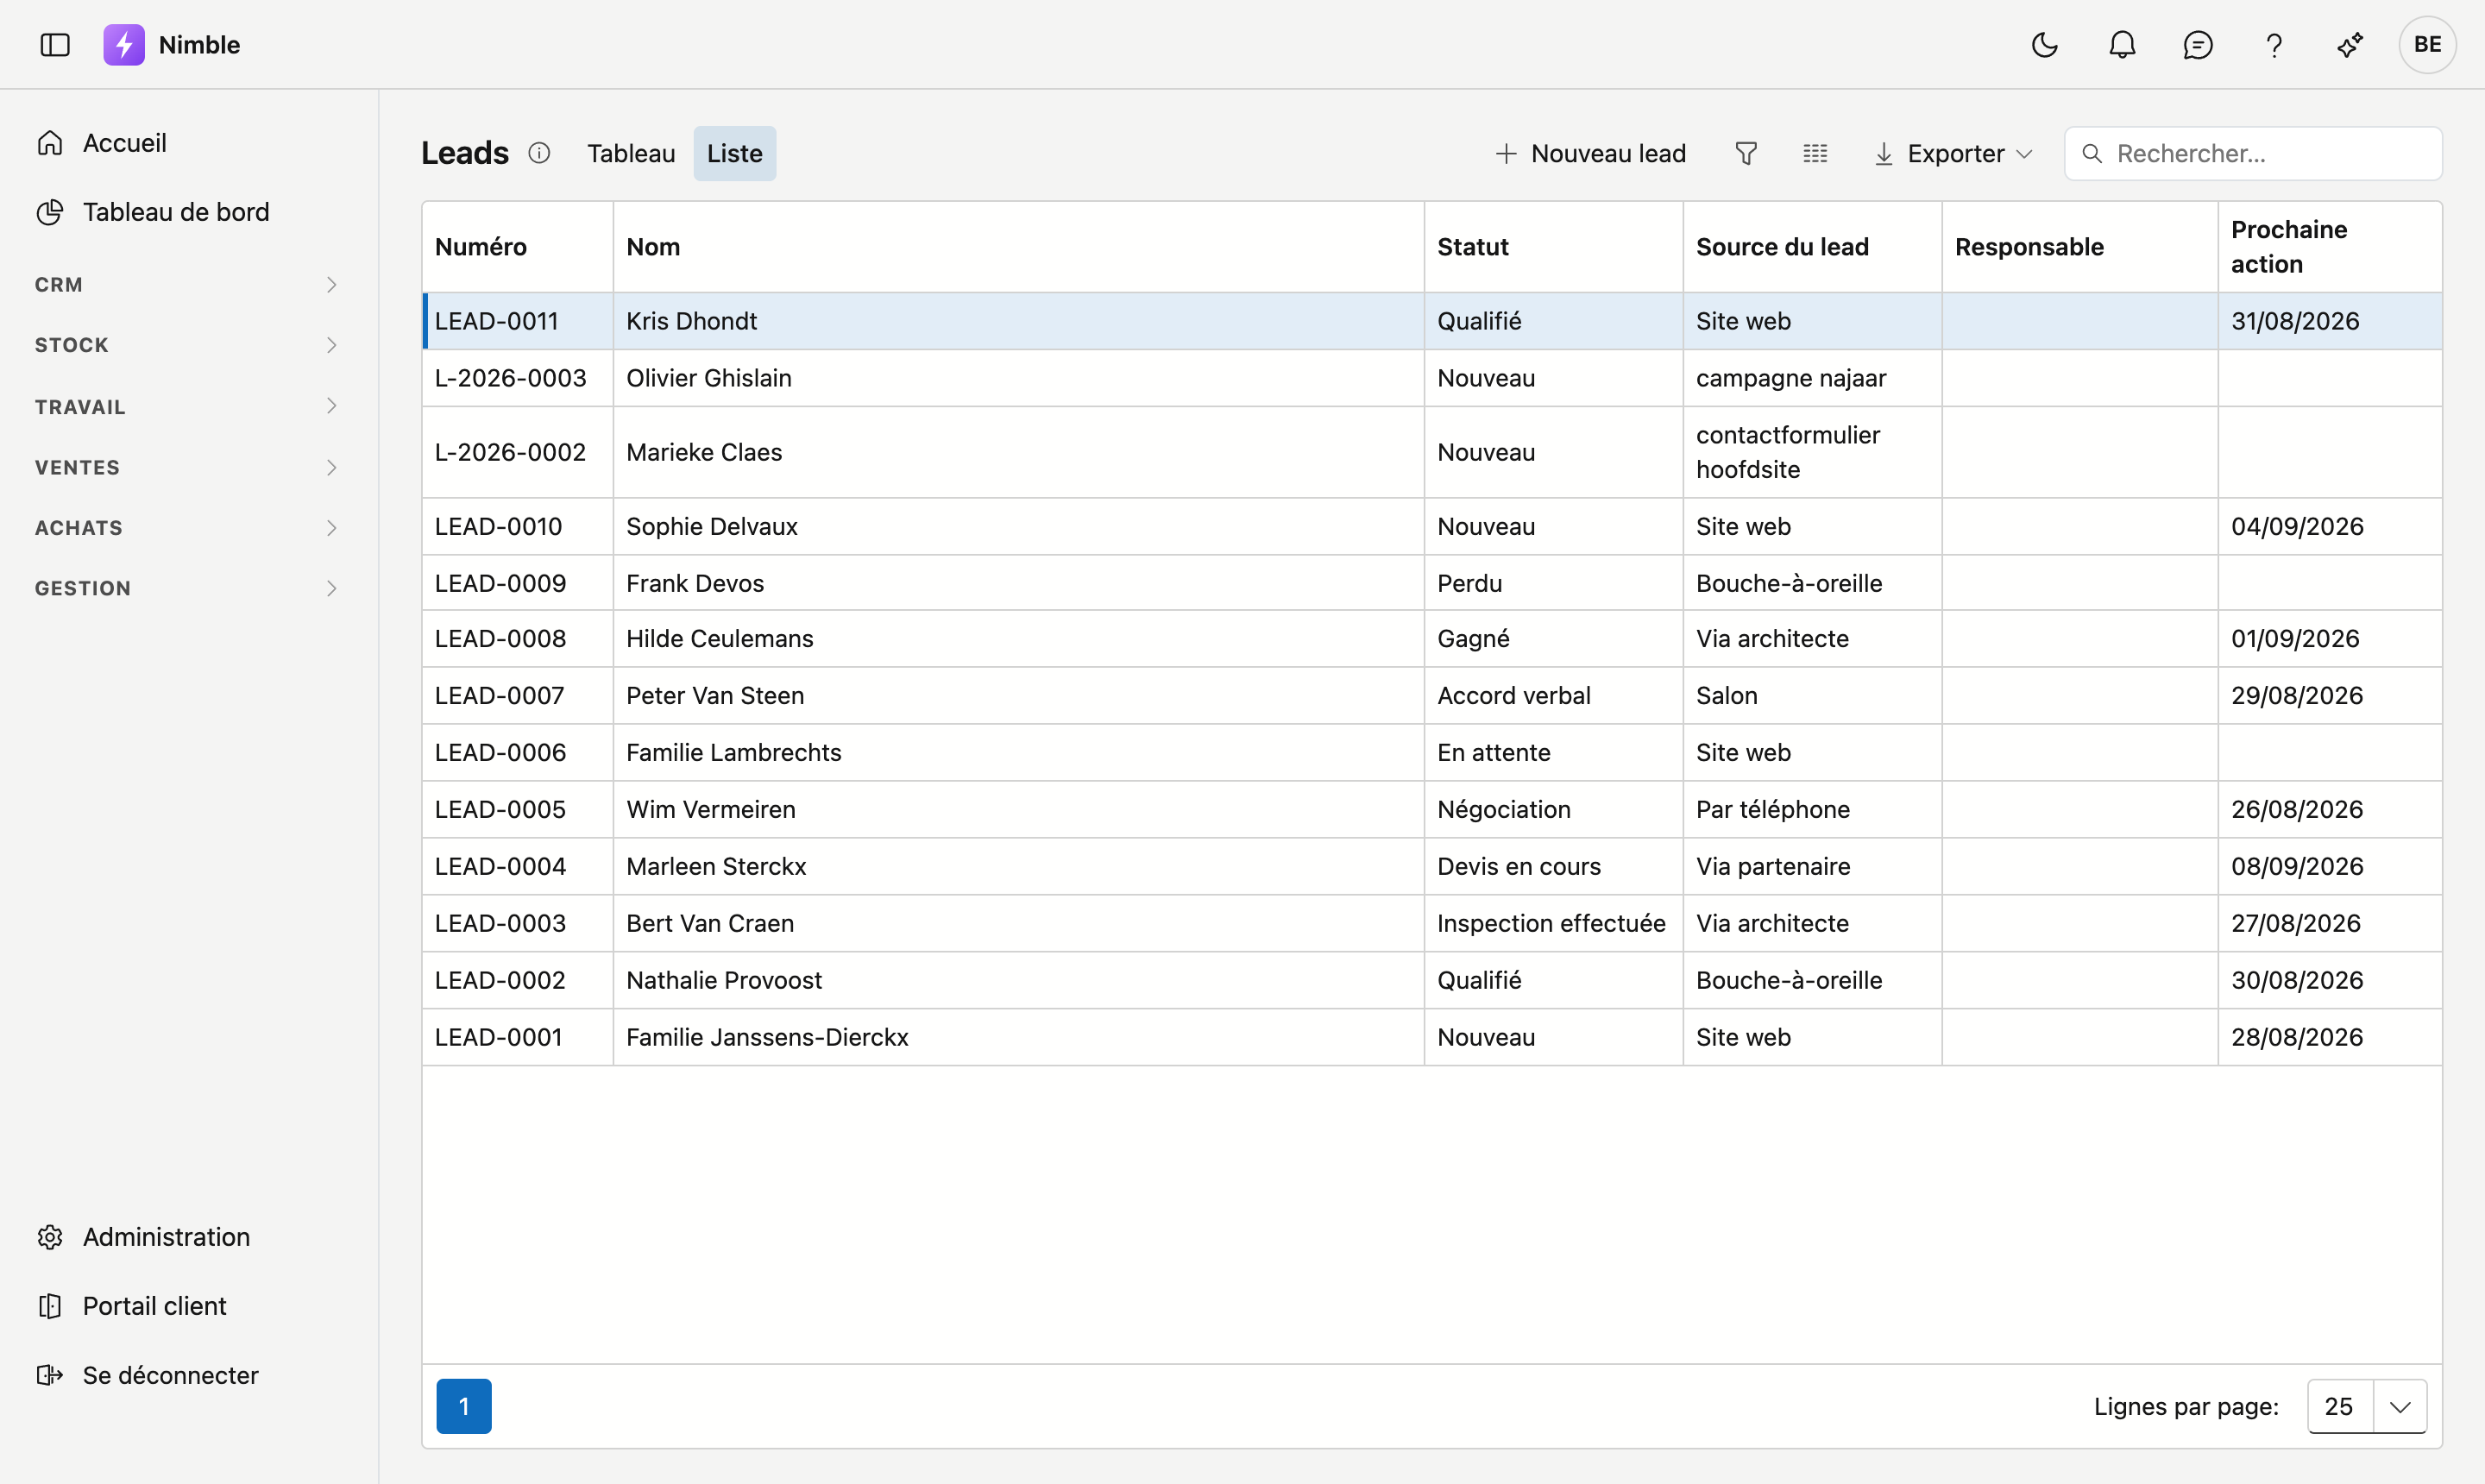Screen dimensions: 2485x1484
Task: Select Marieke Claes lead name
Action: point(704,452)
